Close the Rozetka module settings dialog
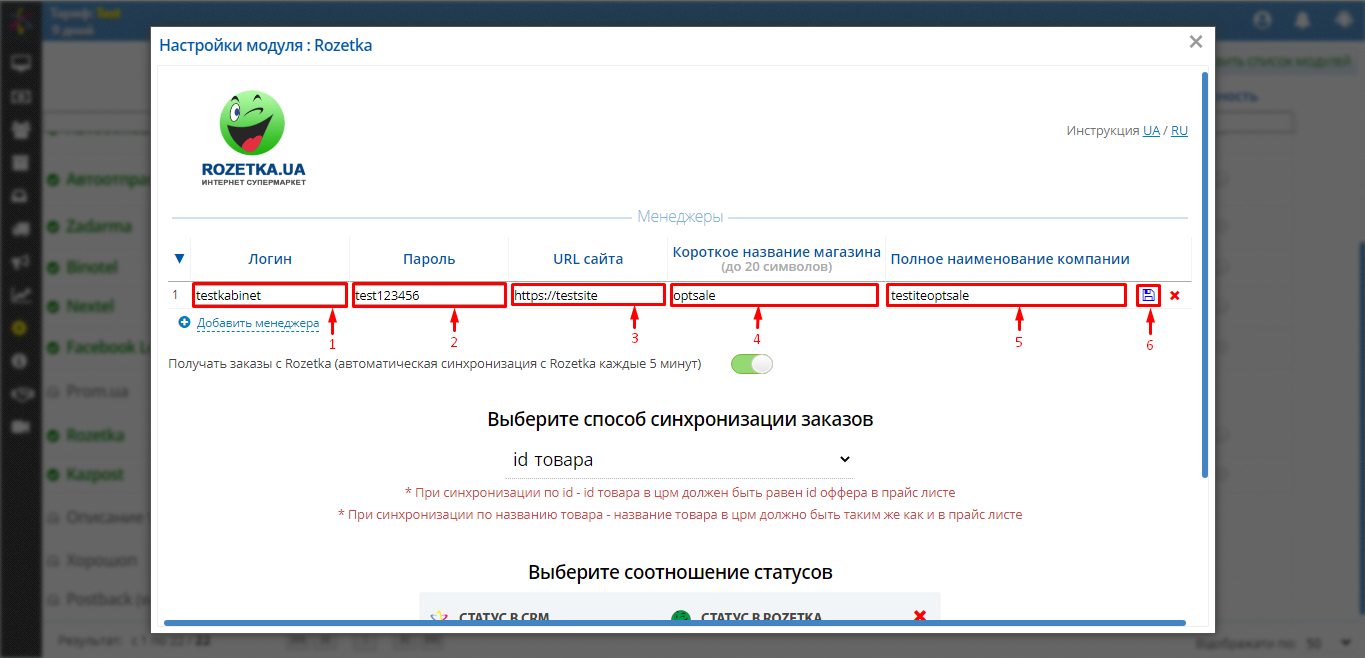 pyautogui.click(x=1195, y=42)
